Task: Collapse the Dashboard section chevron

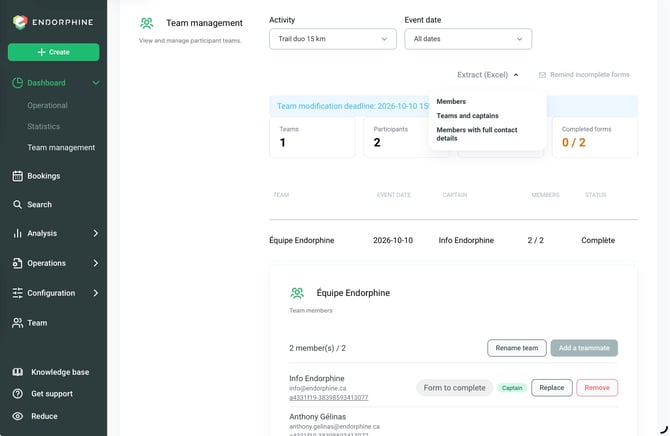Action: (x=96, y=83)
